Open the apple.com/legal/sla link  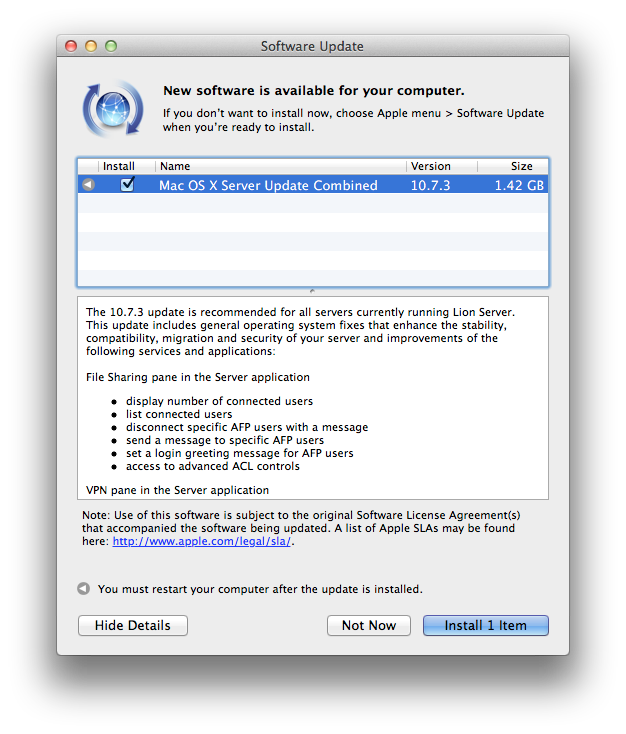[201, 541]
